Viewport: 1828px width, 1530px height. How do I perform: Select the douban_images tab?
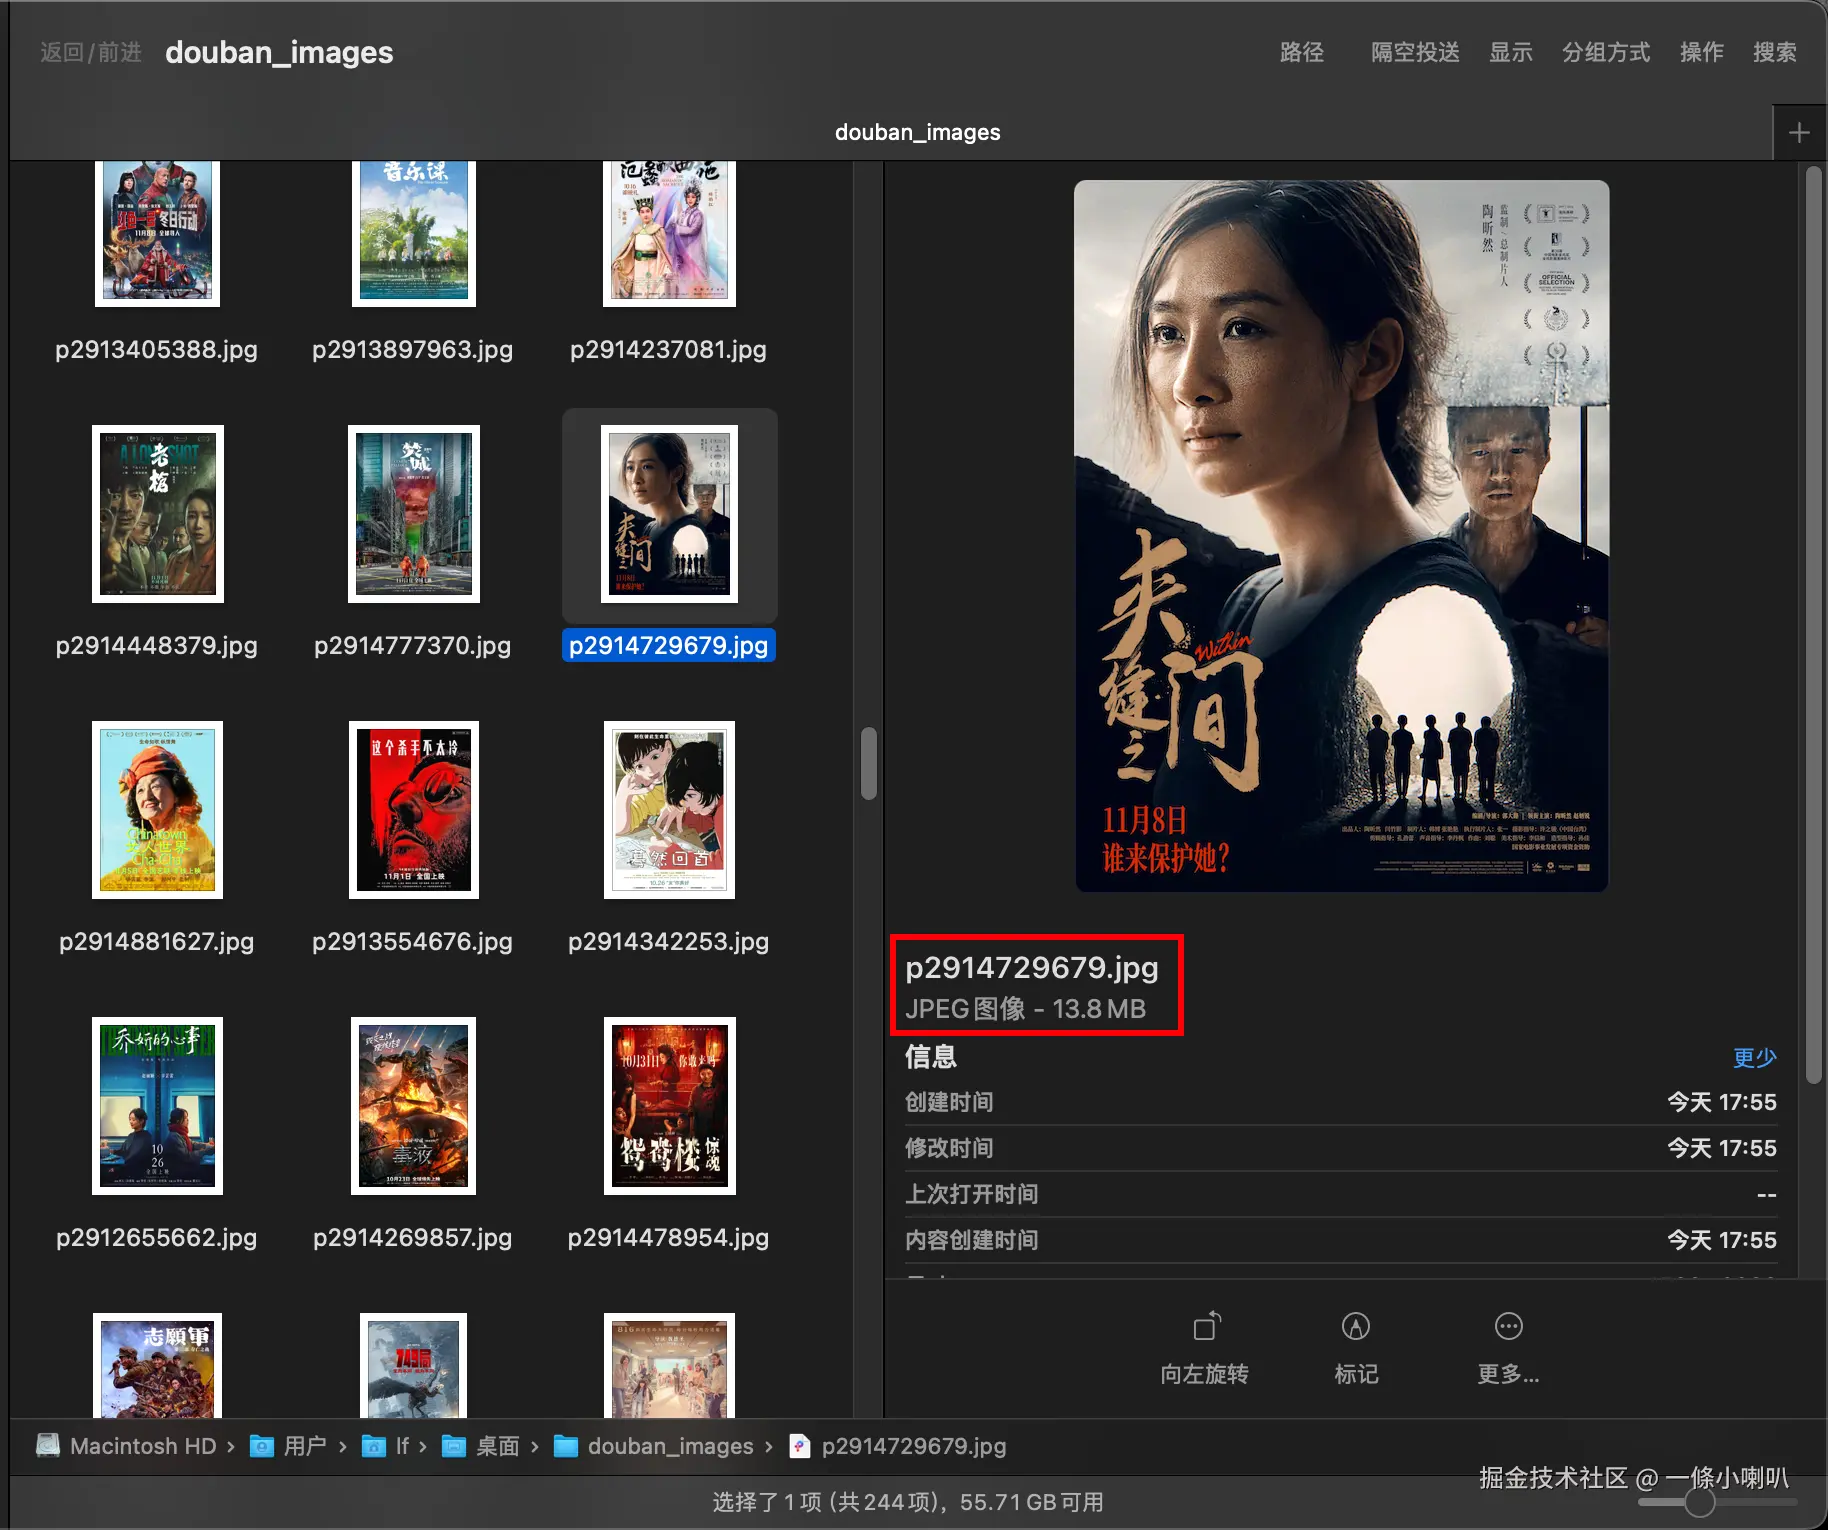(918, 132)
